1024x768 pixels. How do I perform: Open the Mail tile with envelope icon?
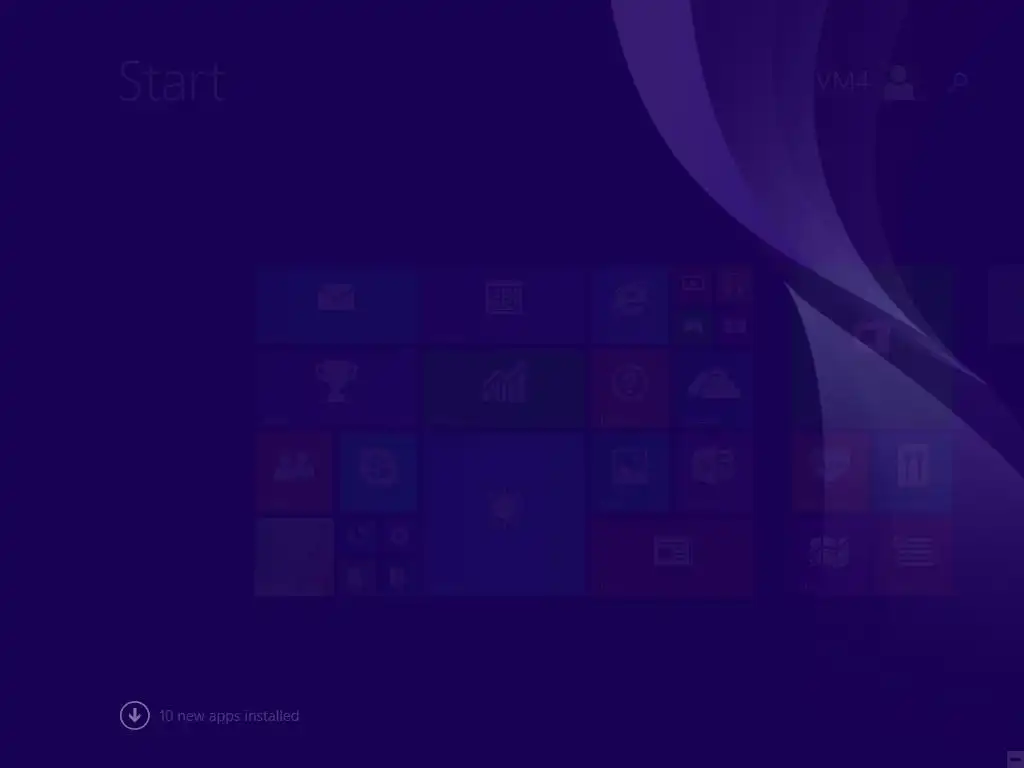pyautogui.click(x=336, y=304)
